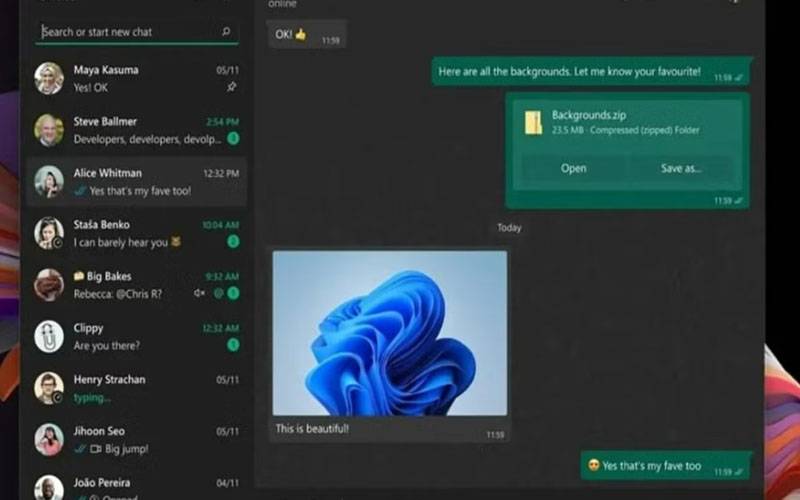
Task: Open Maya Kasuma's avatar
Action: (x=49, y=79)
